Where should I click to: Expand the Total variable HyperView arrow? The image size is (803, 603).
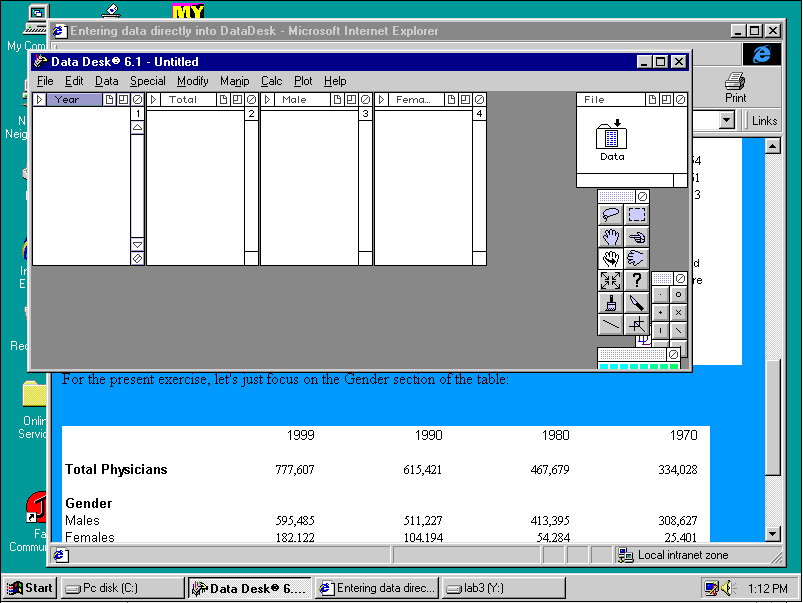(x=153, y=99)
